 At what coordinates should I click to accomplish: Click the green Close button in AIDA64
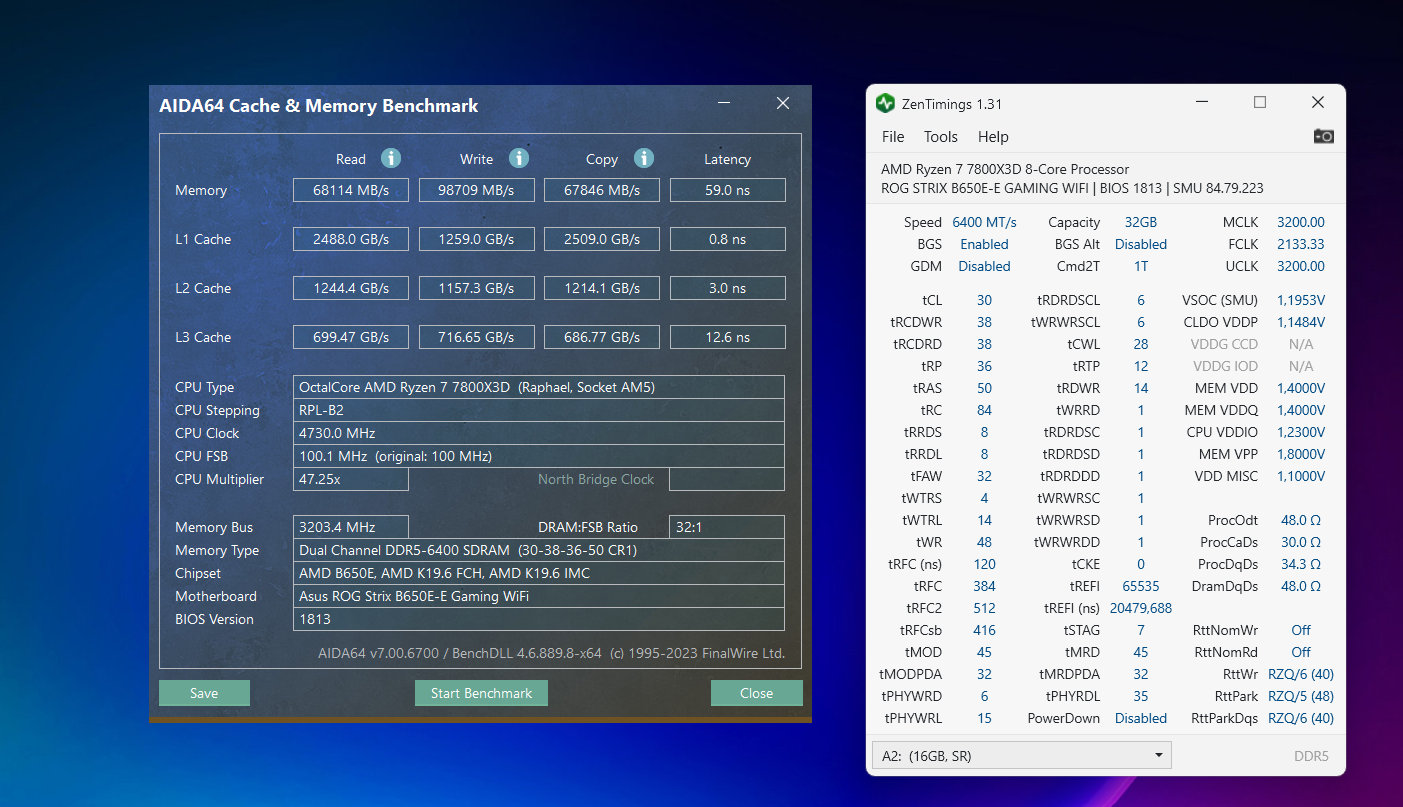tap(756, 693)
